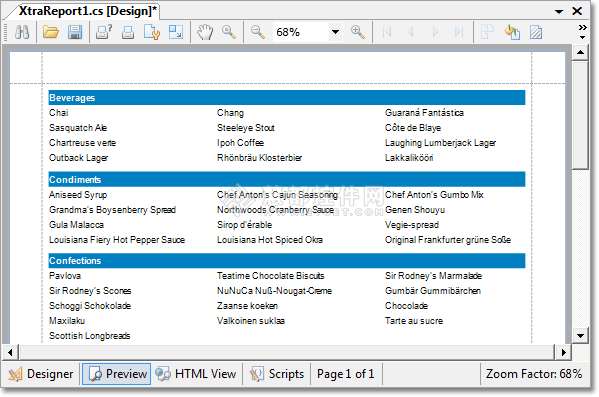
Task: Click Original Frankfurter grüne Soße text
Action: 448,240
